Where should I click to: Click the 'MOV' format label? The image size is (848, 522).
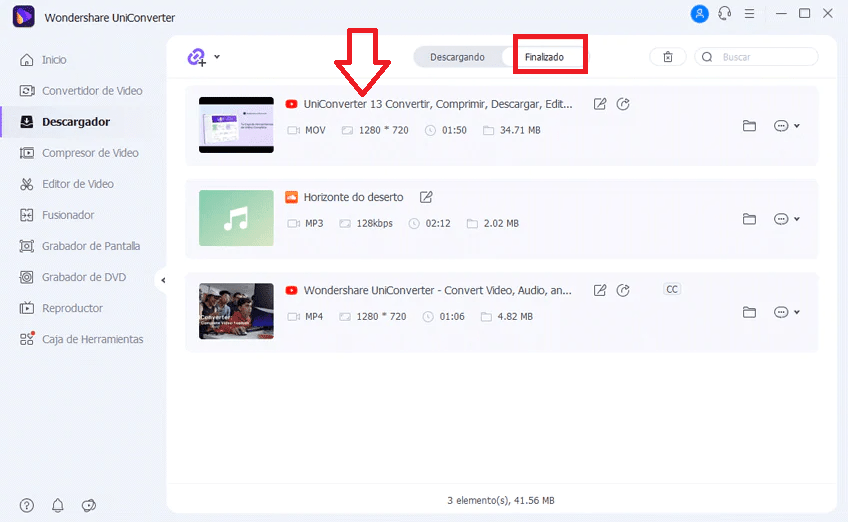point(315,130)
